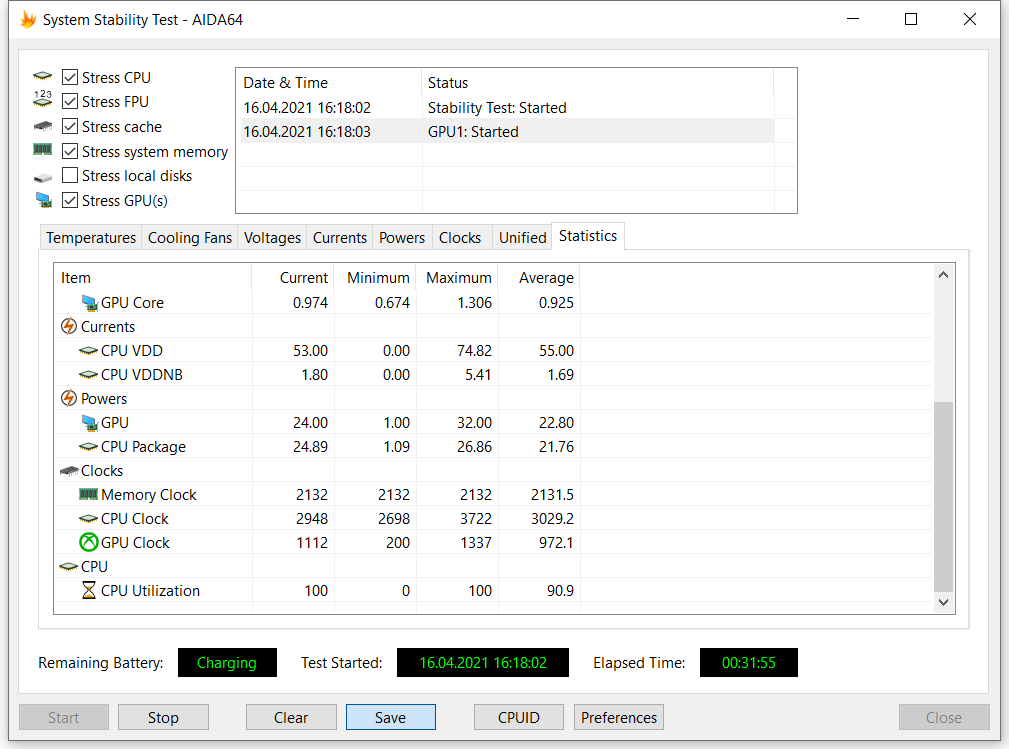Screen dimensions: 1009x749
Task: Click the Stop button
Action: [x=163, y=717]
